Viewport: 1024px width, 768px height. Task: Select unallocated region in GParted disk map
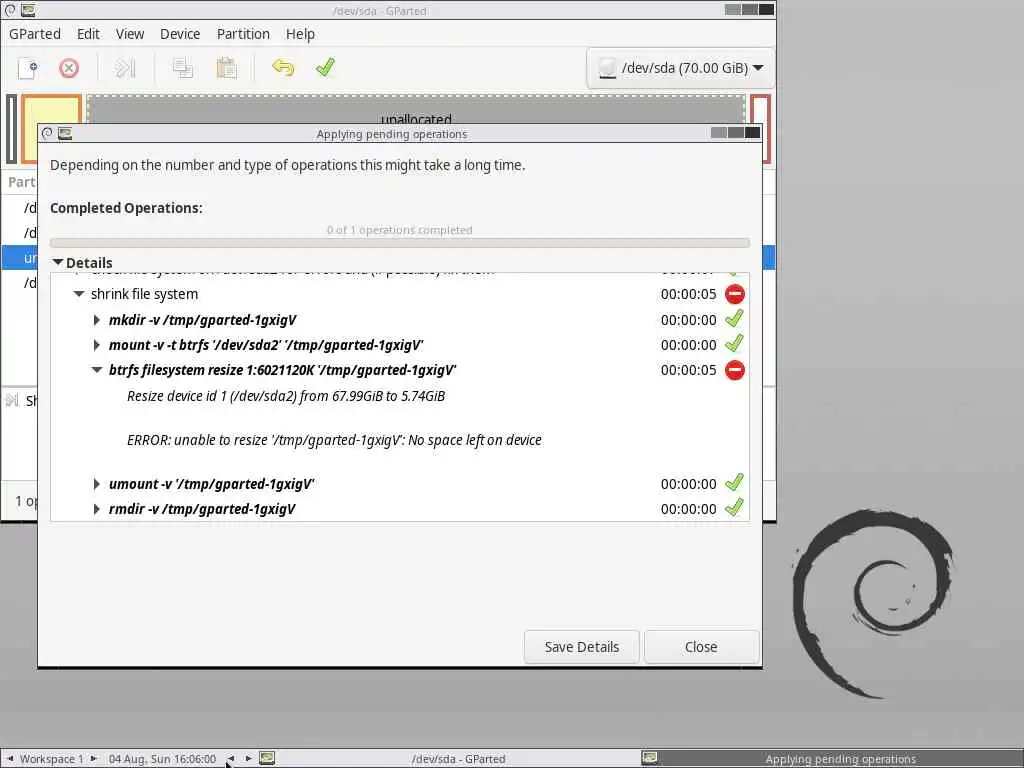[416, 110]
